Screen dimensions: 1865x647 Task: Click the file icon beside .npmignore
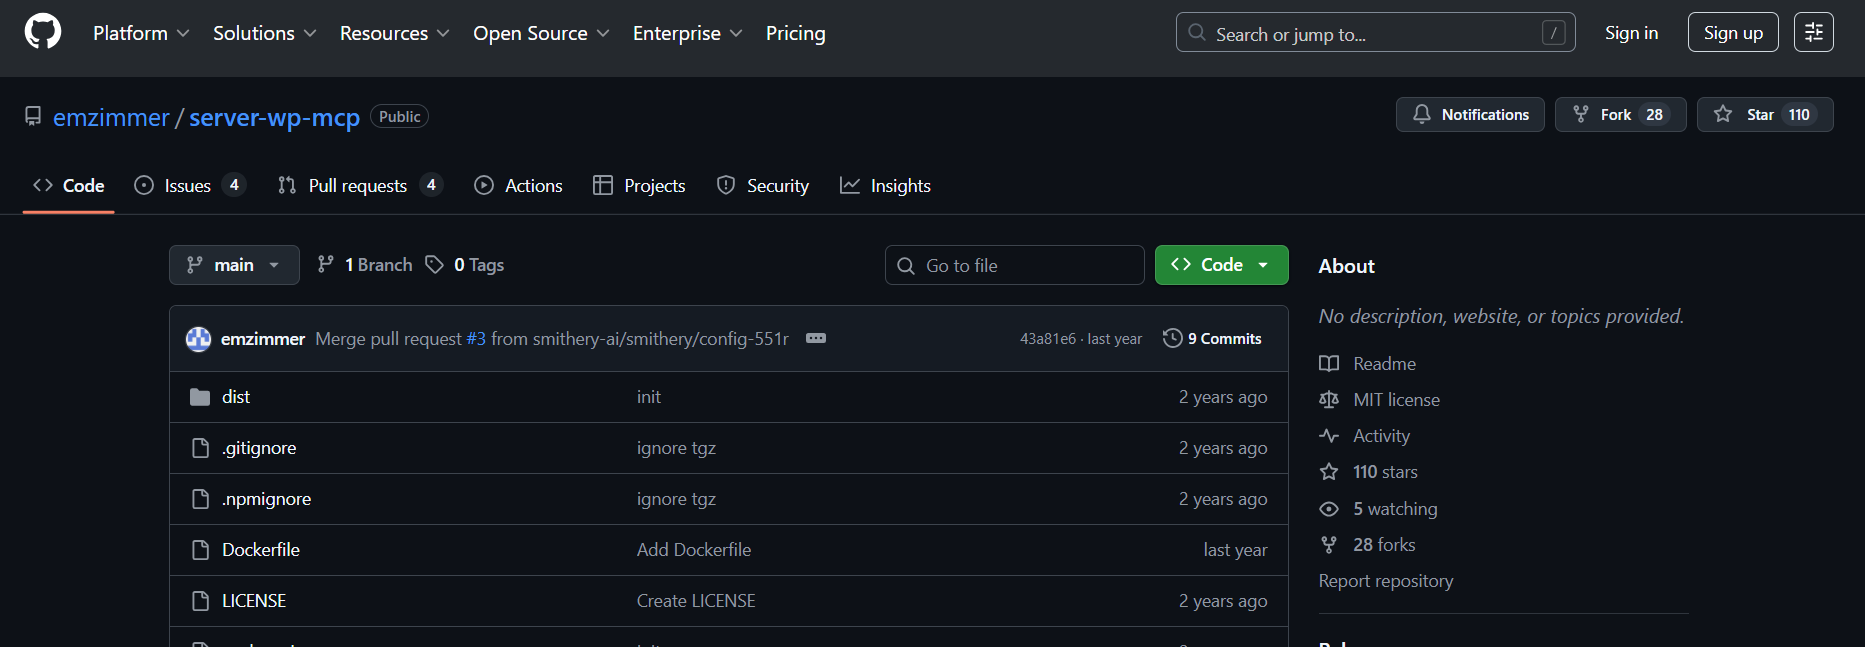200,499
